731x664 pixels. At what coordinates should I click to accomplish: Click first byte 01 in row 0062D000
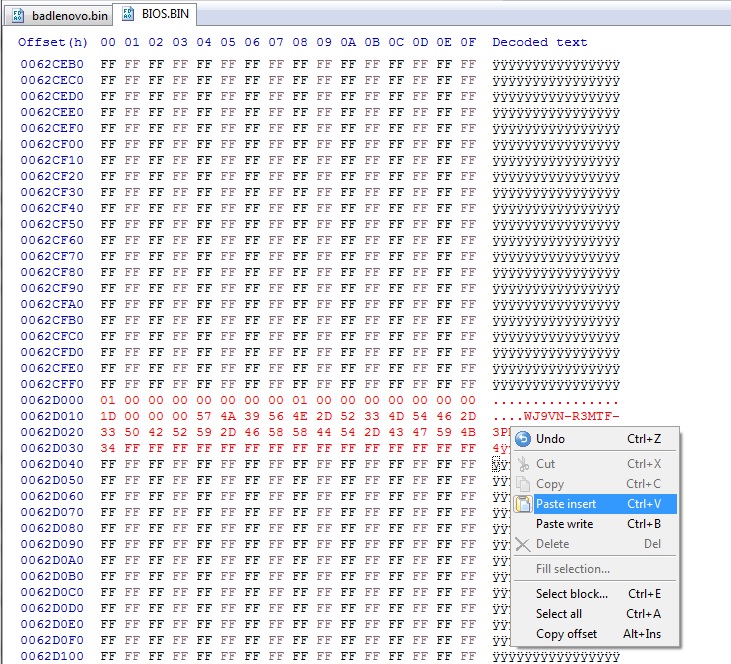[108, 400]
